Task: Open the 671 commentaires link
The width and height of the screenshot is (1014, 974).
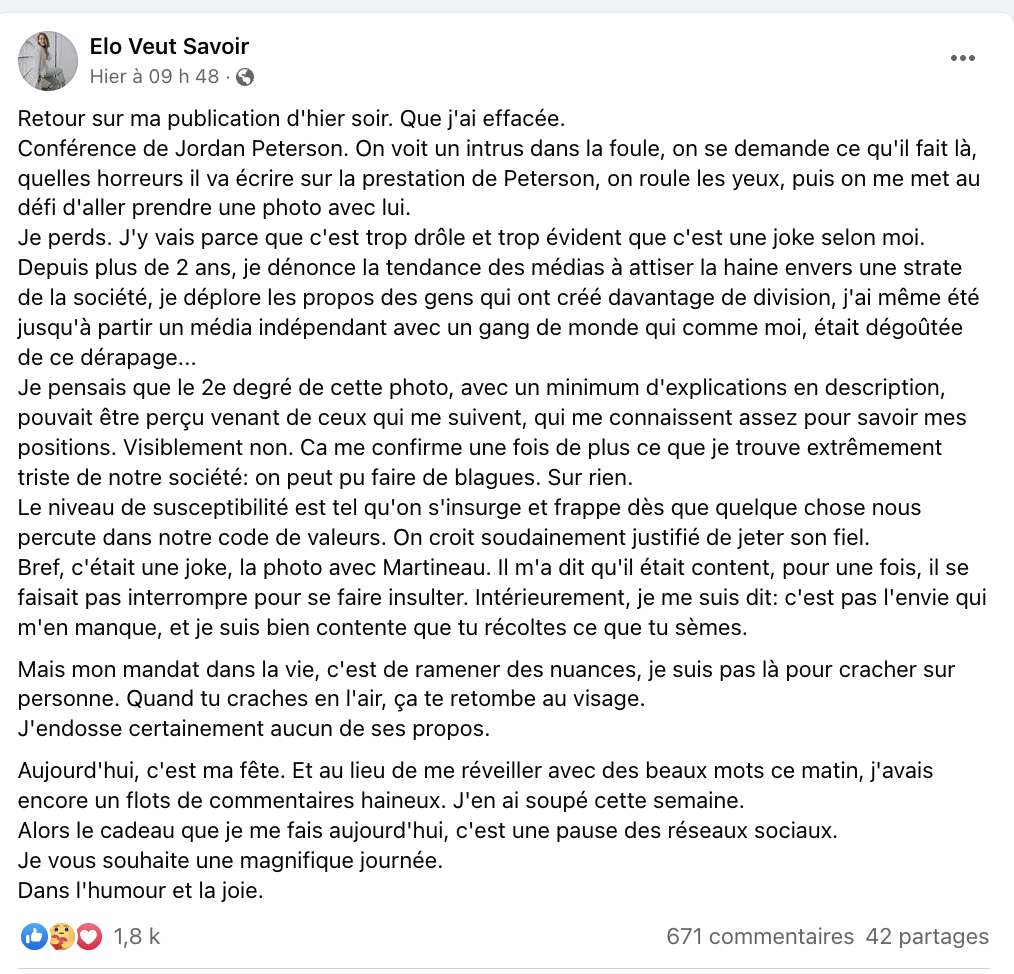Action: [x=760, y=936]
